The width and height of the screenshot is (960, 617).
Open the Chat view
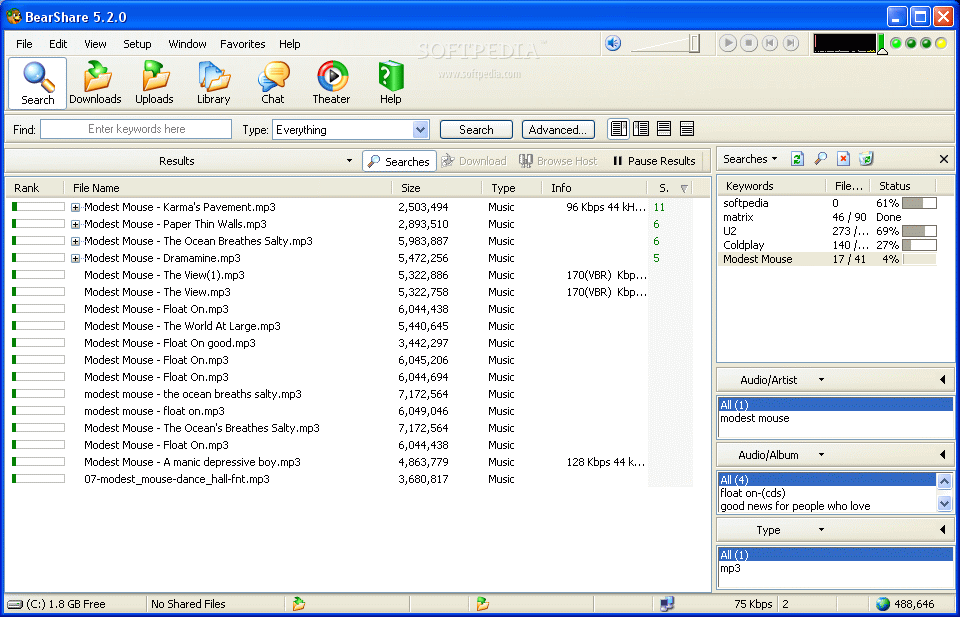pos(272,83)
